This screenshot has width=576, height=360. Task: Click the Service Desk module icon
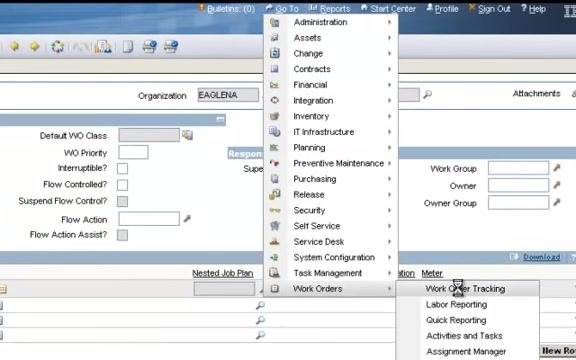click(x=274, y=242)
